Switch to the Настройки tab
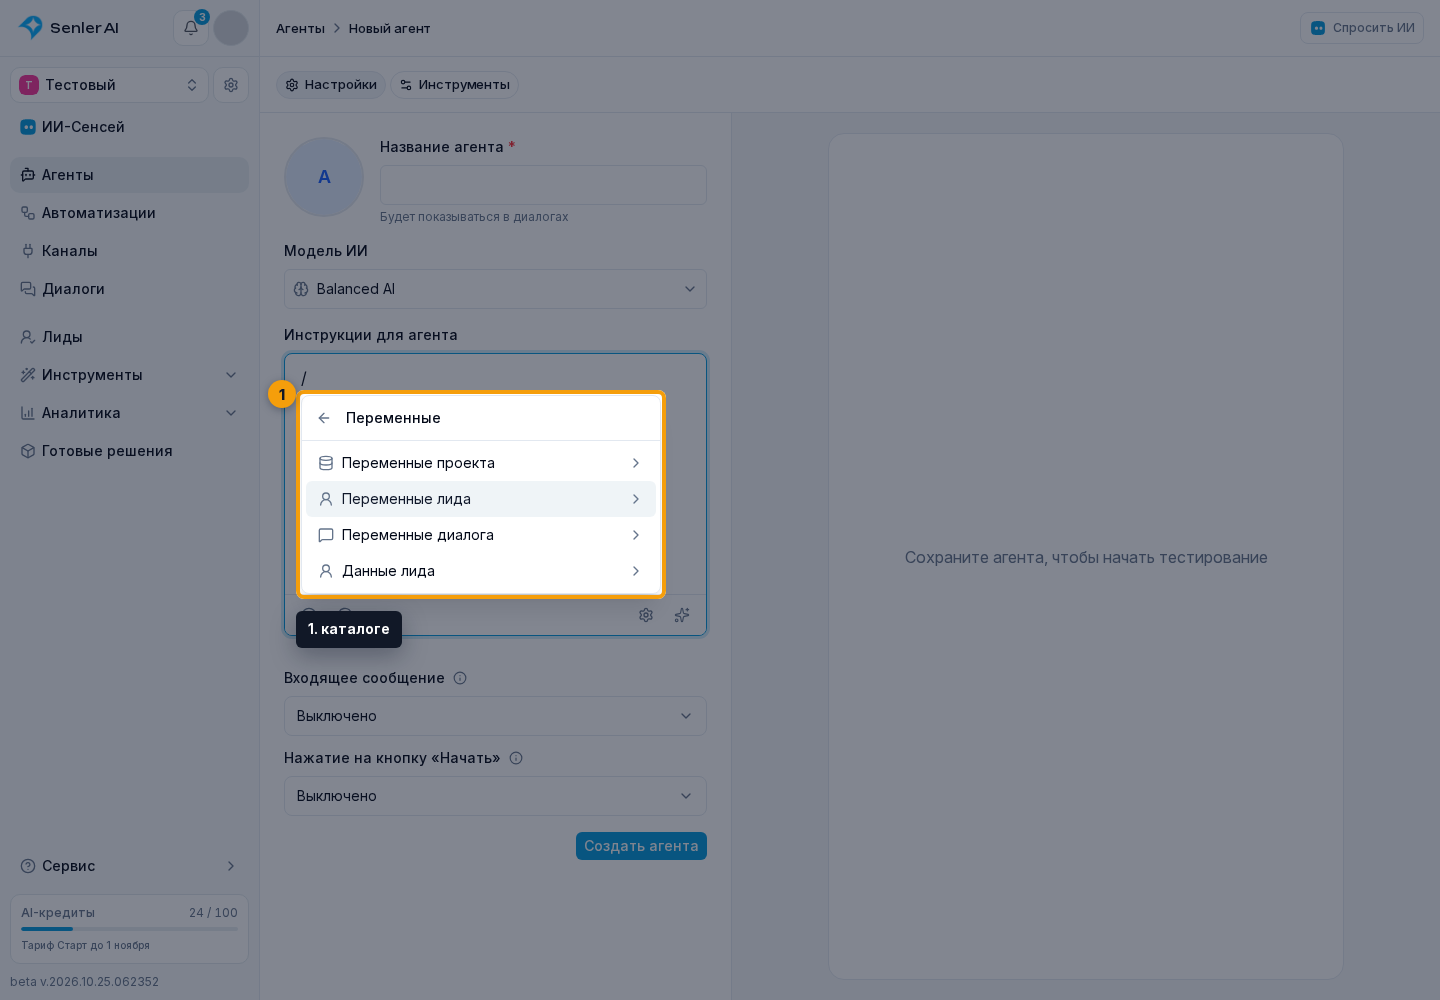The height and width of the screenshot is (1000, 1440). [331, 85]
